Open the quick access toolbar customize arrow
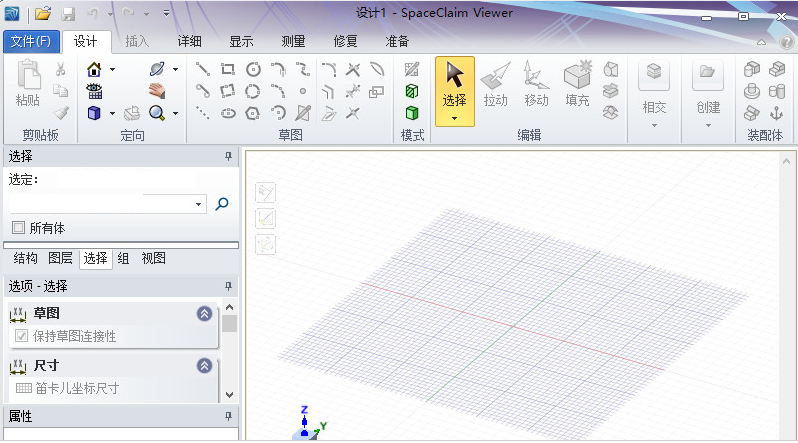Viewport: 798px width, 443px height. click(166, 13)
